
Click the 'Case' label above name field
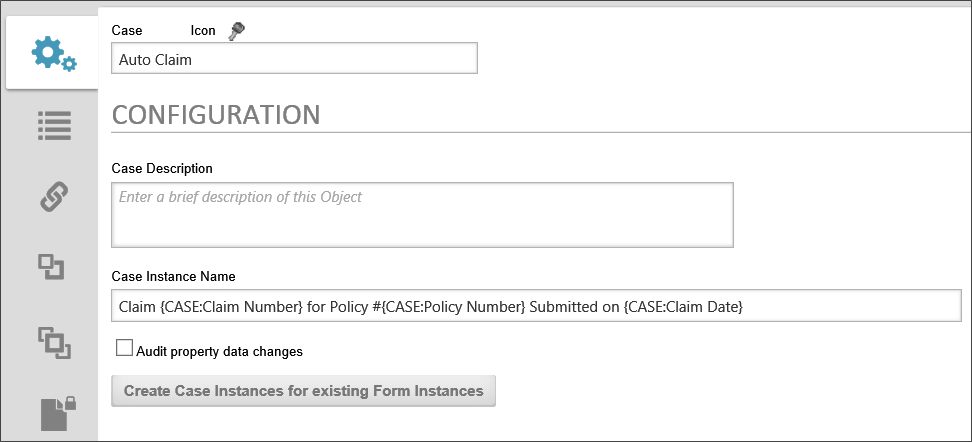tap(127, 31)
